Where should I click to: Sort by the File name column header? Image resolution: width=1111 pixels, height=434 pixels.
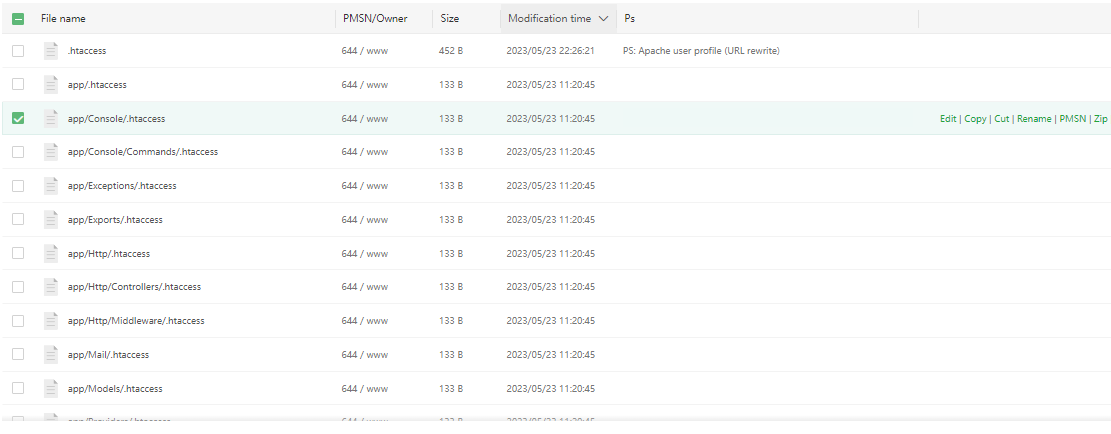(x=63, y=19)
